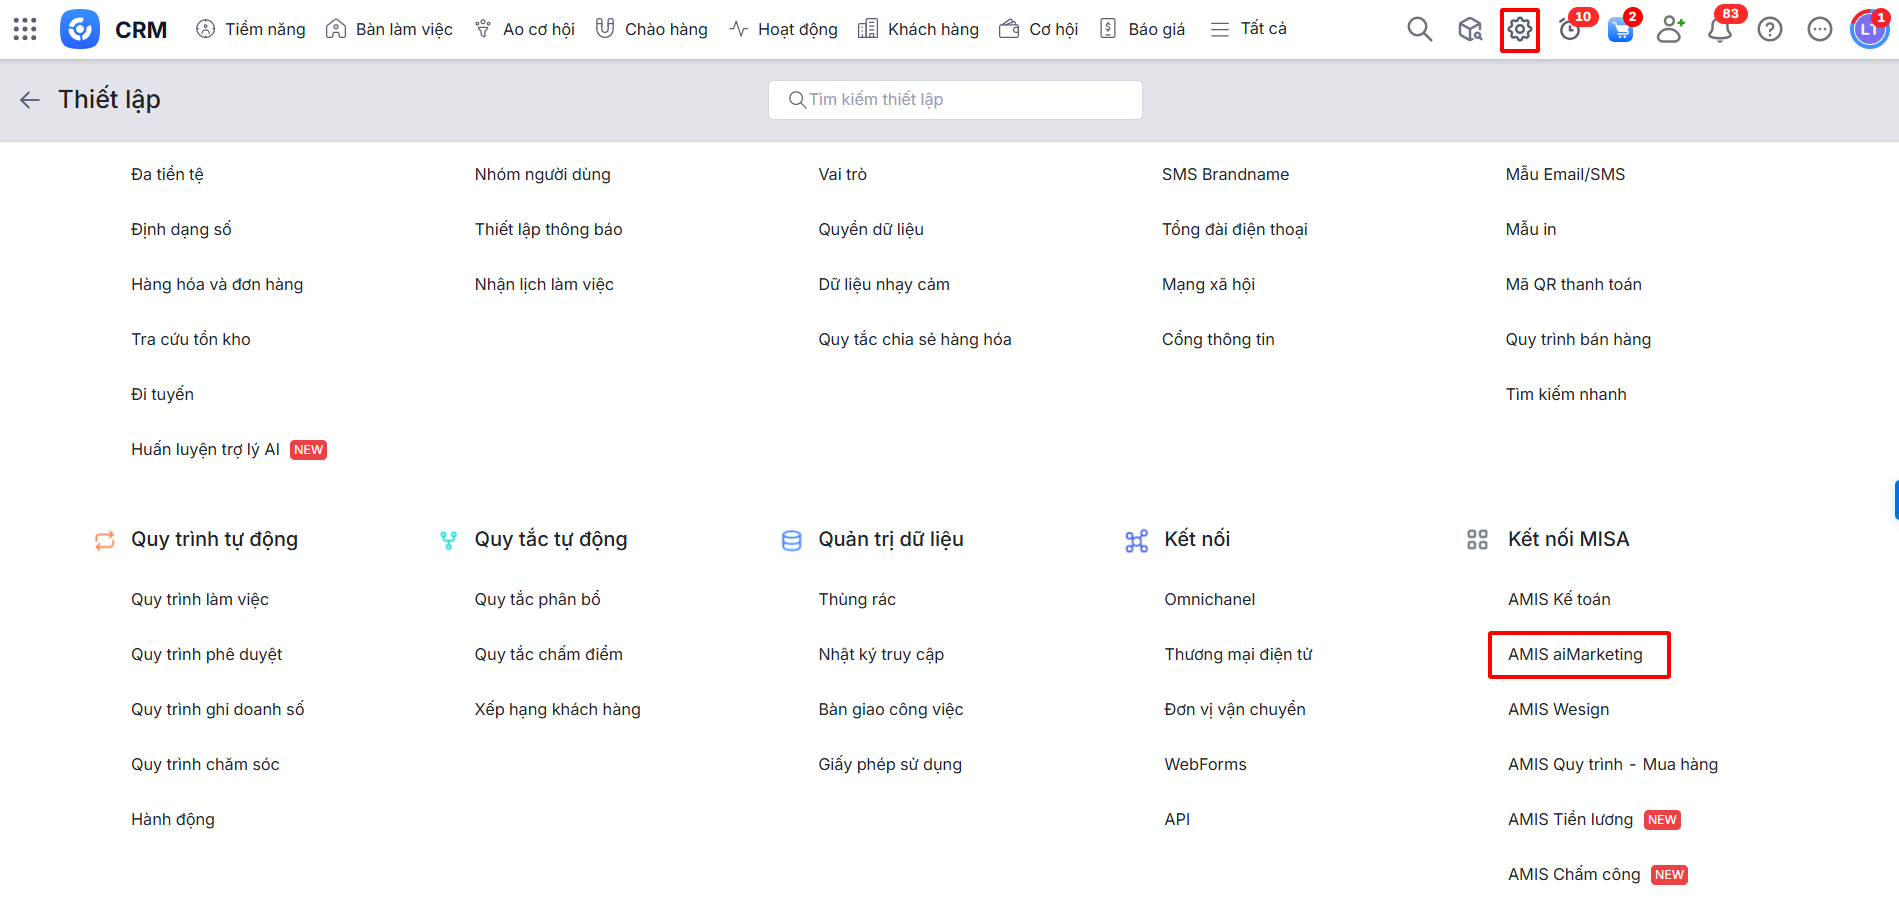Switch to the Khách hàng tab
1899x915 pixels.
(919, 29)
